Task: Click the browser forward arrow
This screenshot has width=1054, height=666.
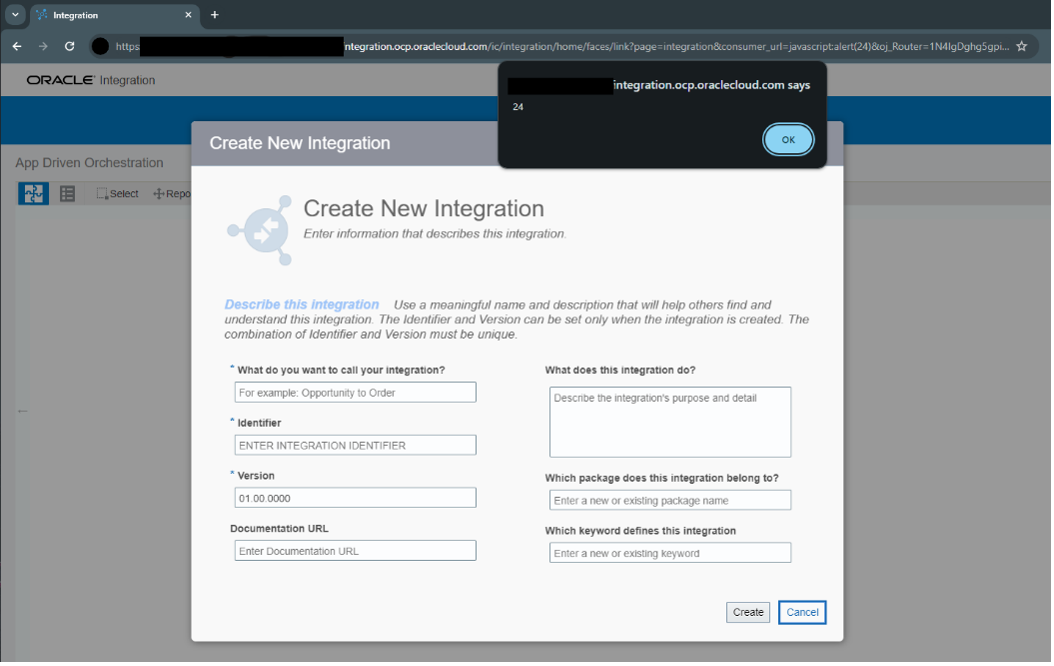Action: 42,46
